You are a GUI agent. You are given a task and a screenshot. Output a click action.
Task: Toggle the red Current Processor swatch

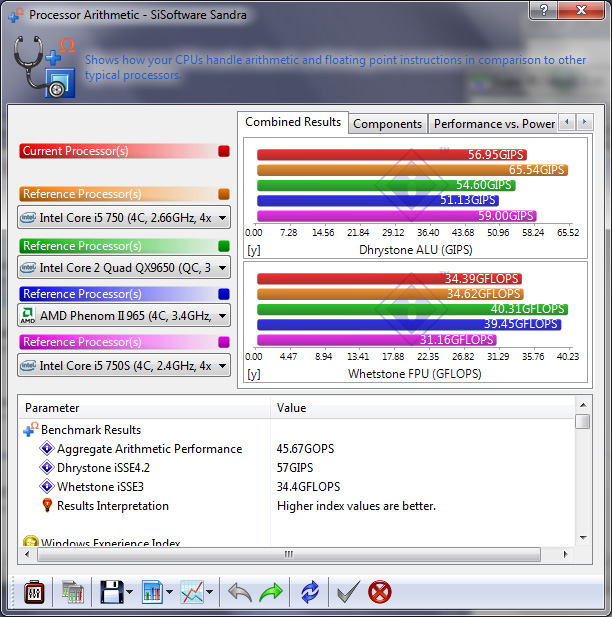coord(224,151)
